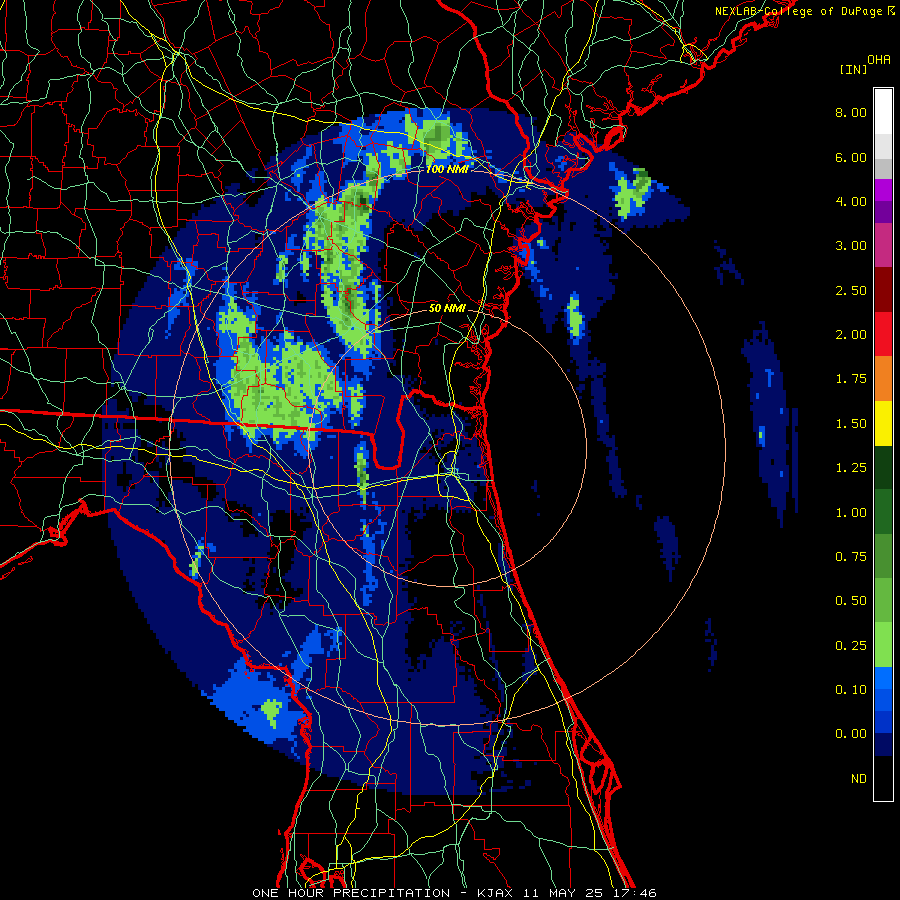Click the 0.75 legend value
This screenshot has width=900, height=900.
click(851, 557)
